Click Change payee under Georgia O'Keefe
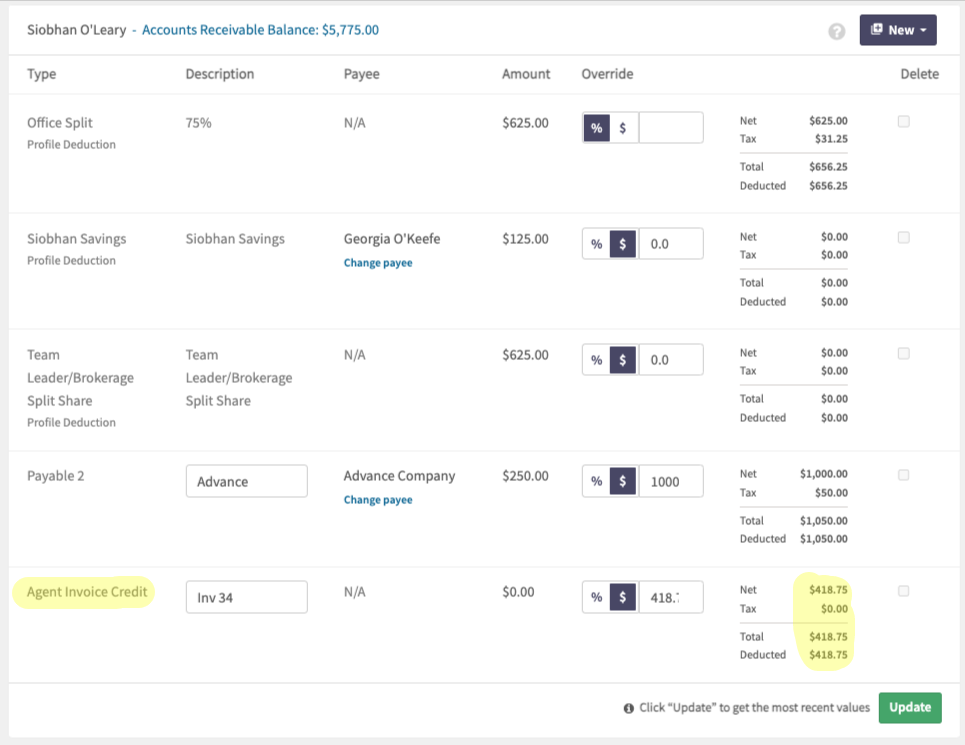Viewport: 965px width, 745px height. pos(378,263)
